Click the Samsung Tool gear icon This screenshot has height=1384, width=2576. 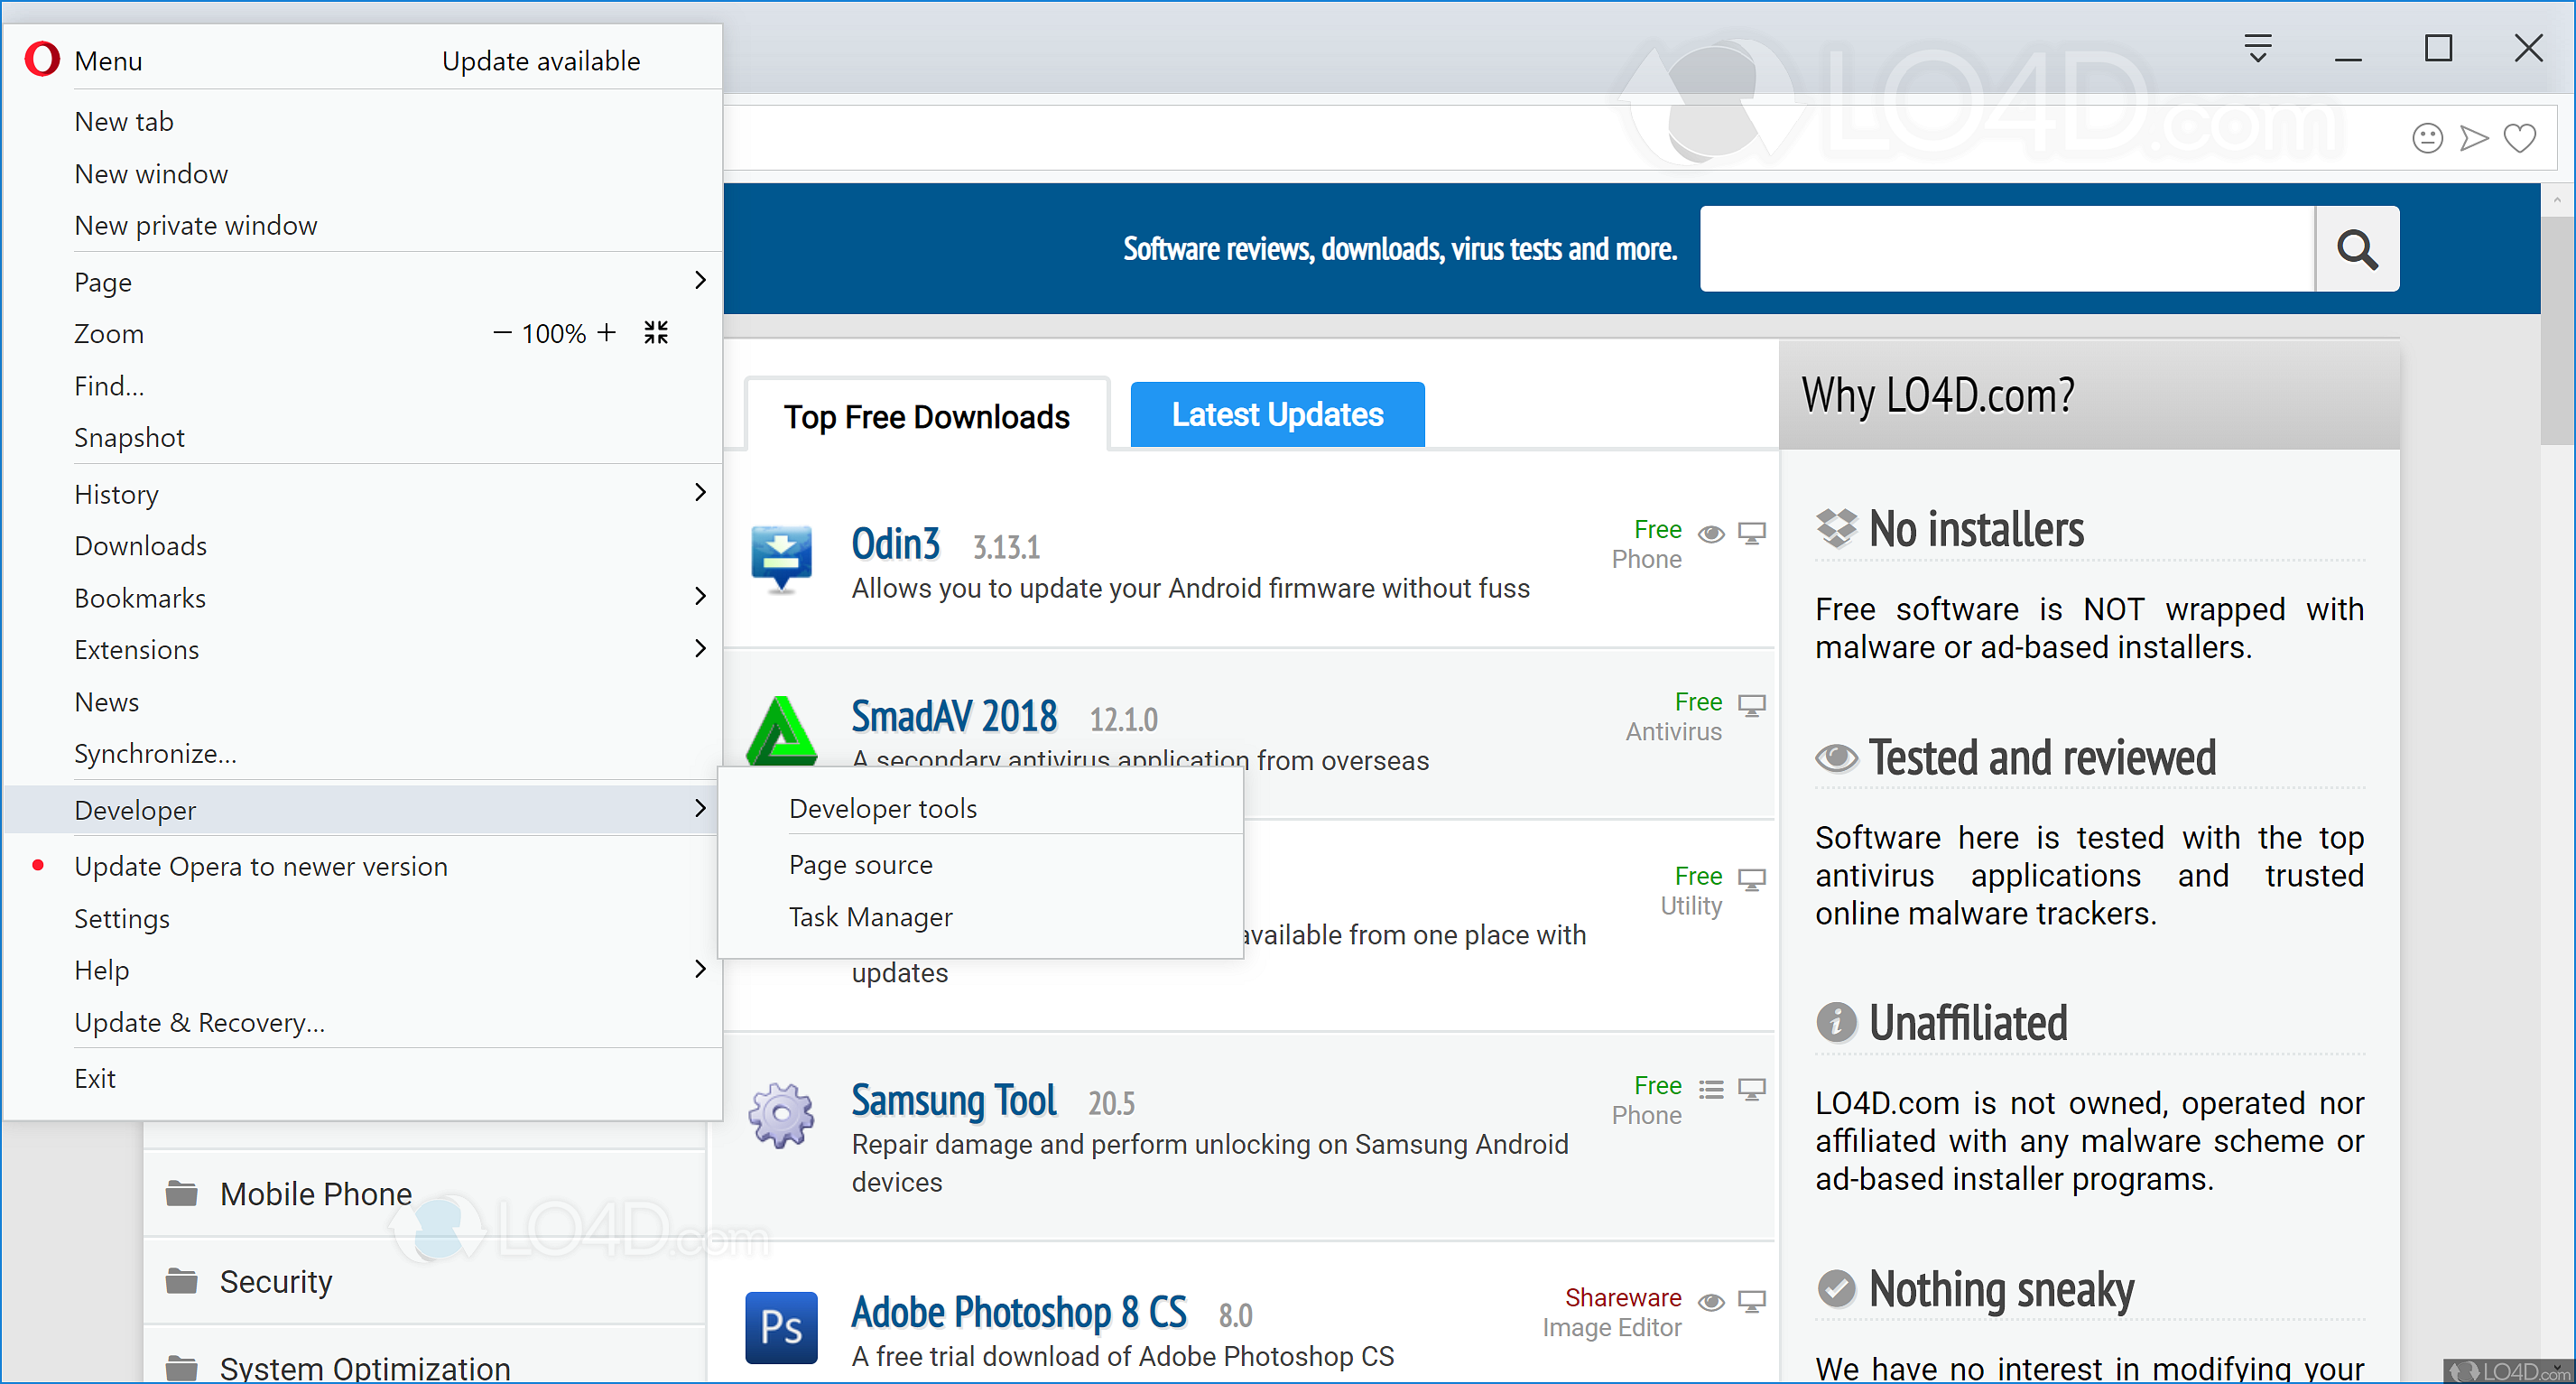(781, 1114)
